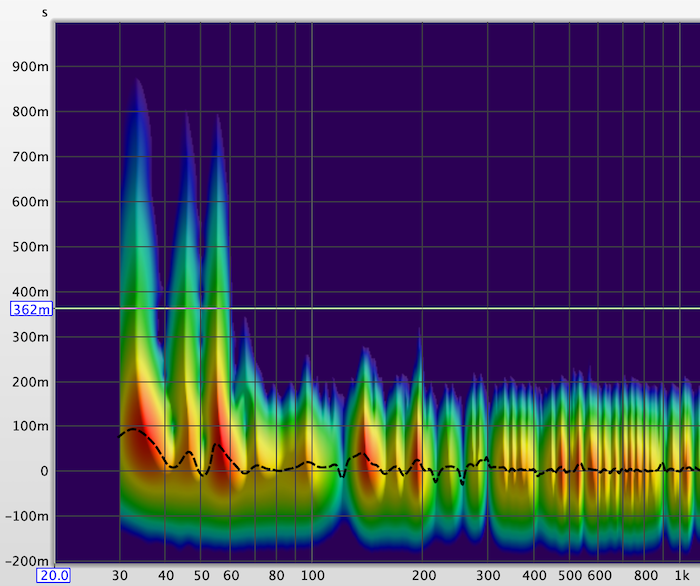Click the horizontal time cursor line at 362m
The width and height of the screenshot is (700, 586).
click(x=377, y=308)
